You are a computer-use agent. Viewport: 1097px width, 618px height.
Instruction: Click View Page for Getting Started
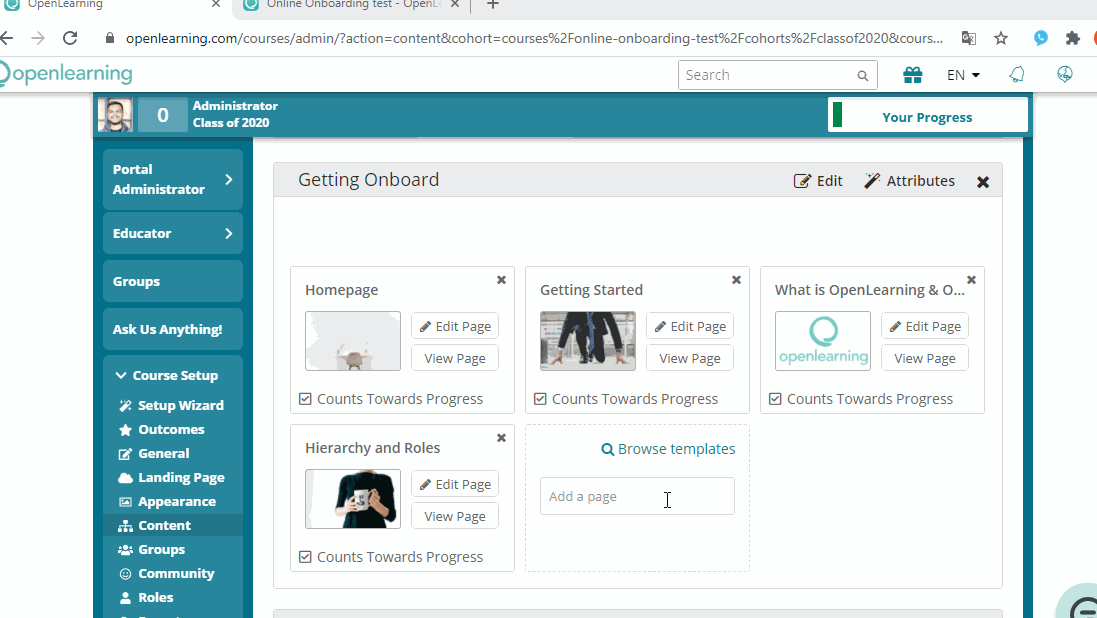click(690, 358)
